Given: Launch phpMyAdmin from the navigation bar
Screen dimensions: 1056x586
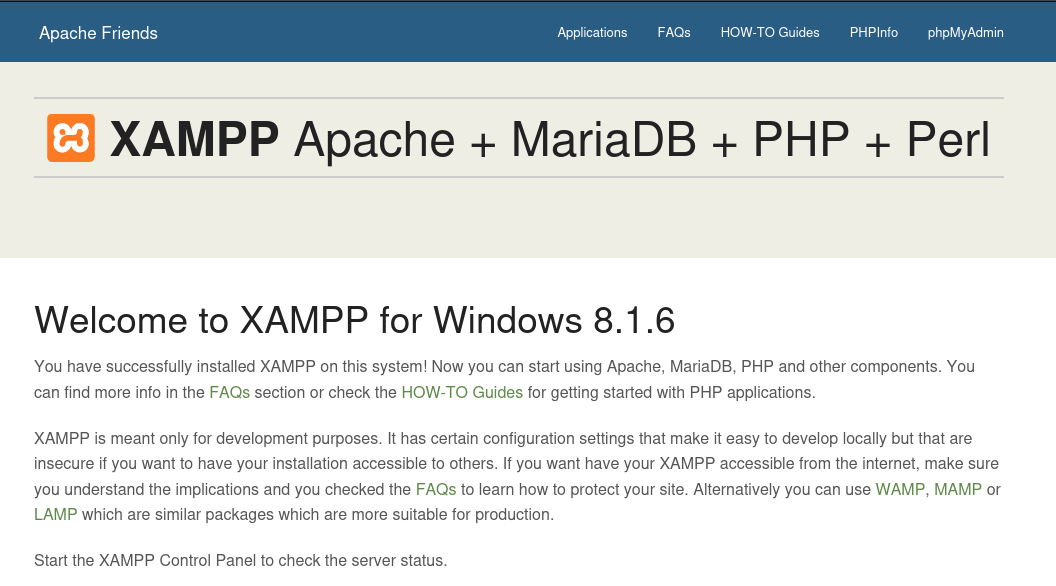Looking at the screenshot, I should 965,33.
